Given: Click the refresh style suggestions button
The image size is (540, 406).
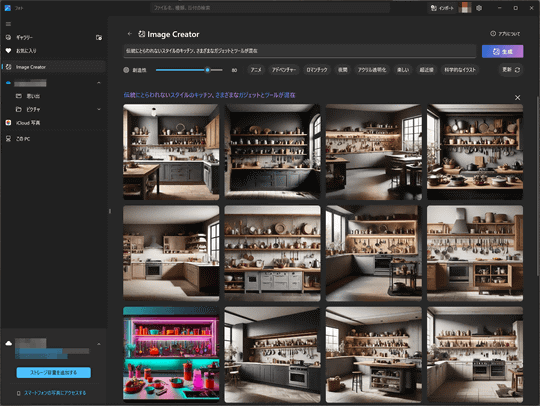Looking at the screenshot, I should coord(511,70).
